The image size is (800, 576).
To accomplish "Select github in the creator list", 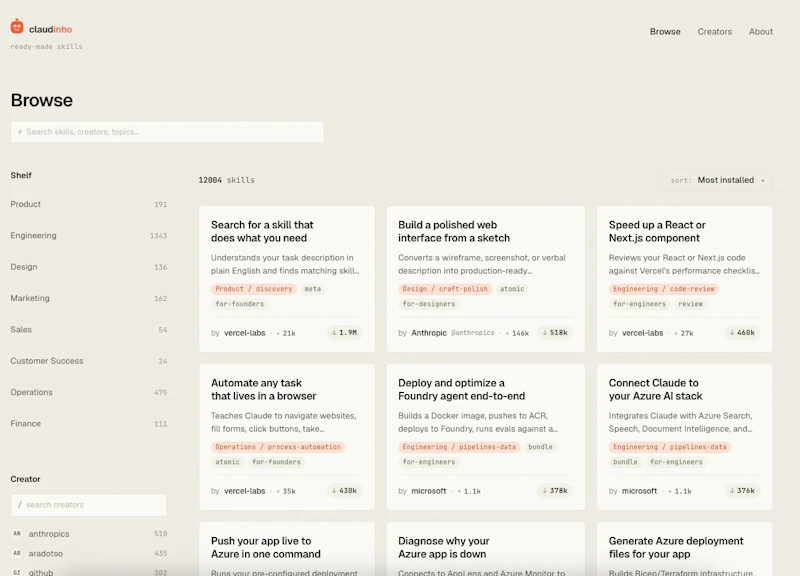I will coord(89,572).
